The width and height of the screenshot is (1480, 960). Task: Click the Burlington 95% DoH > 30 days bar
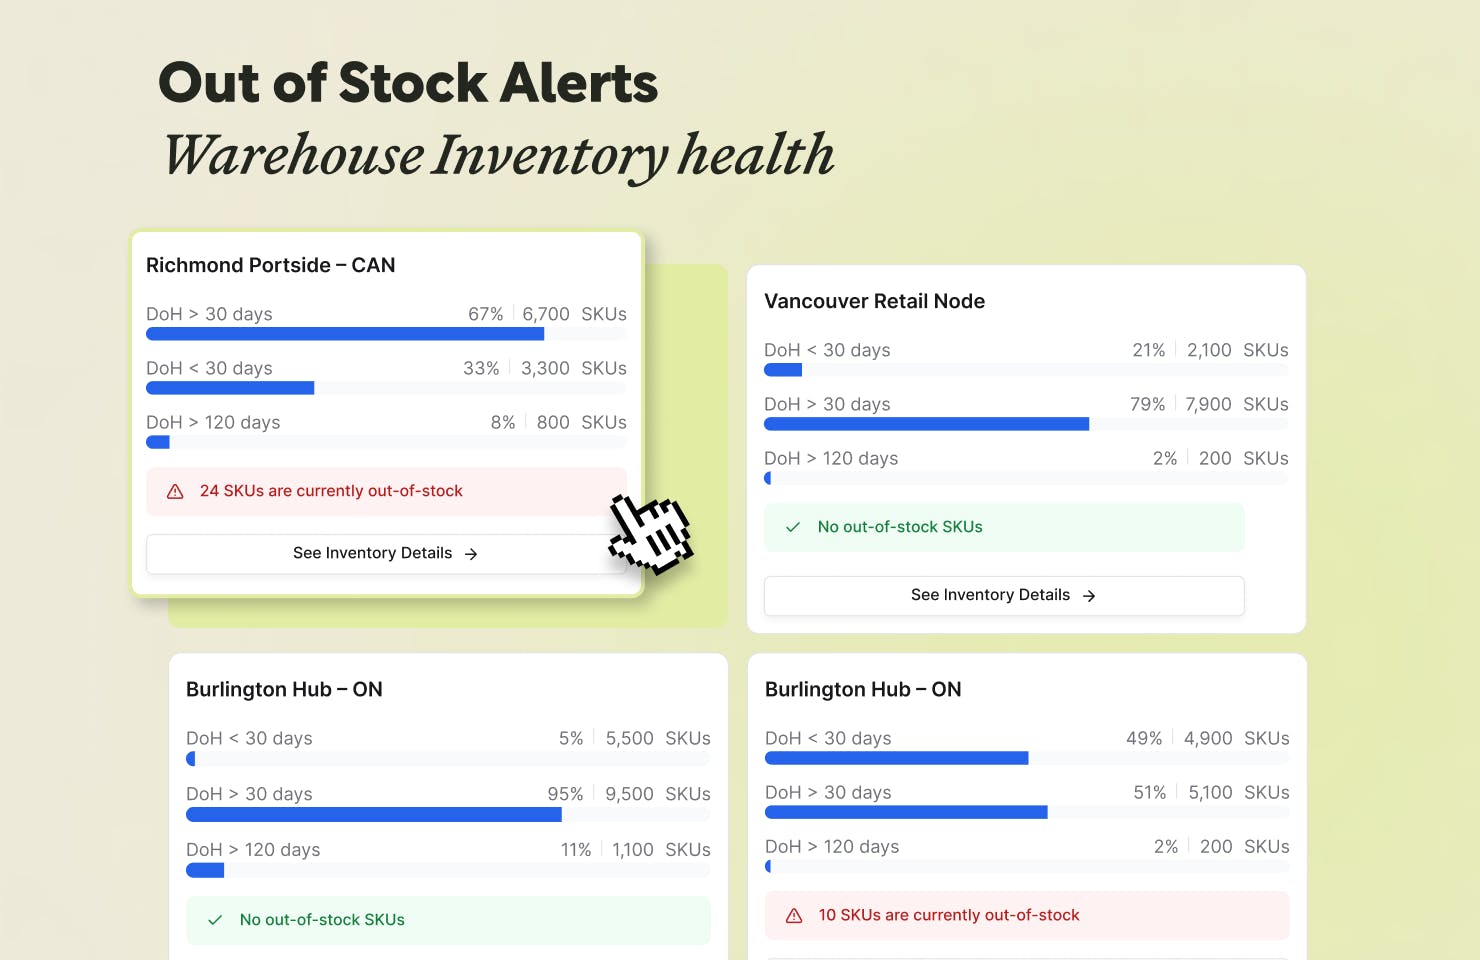click(x=373, y=815)
